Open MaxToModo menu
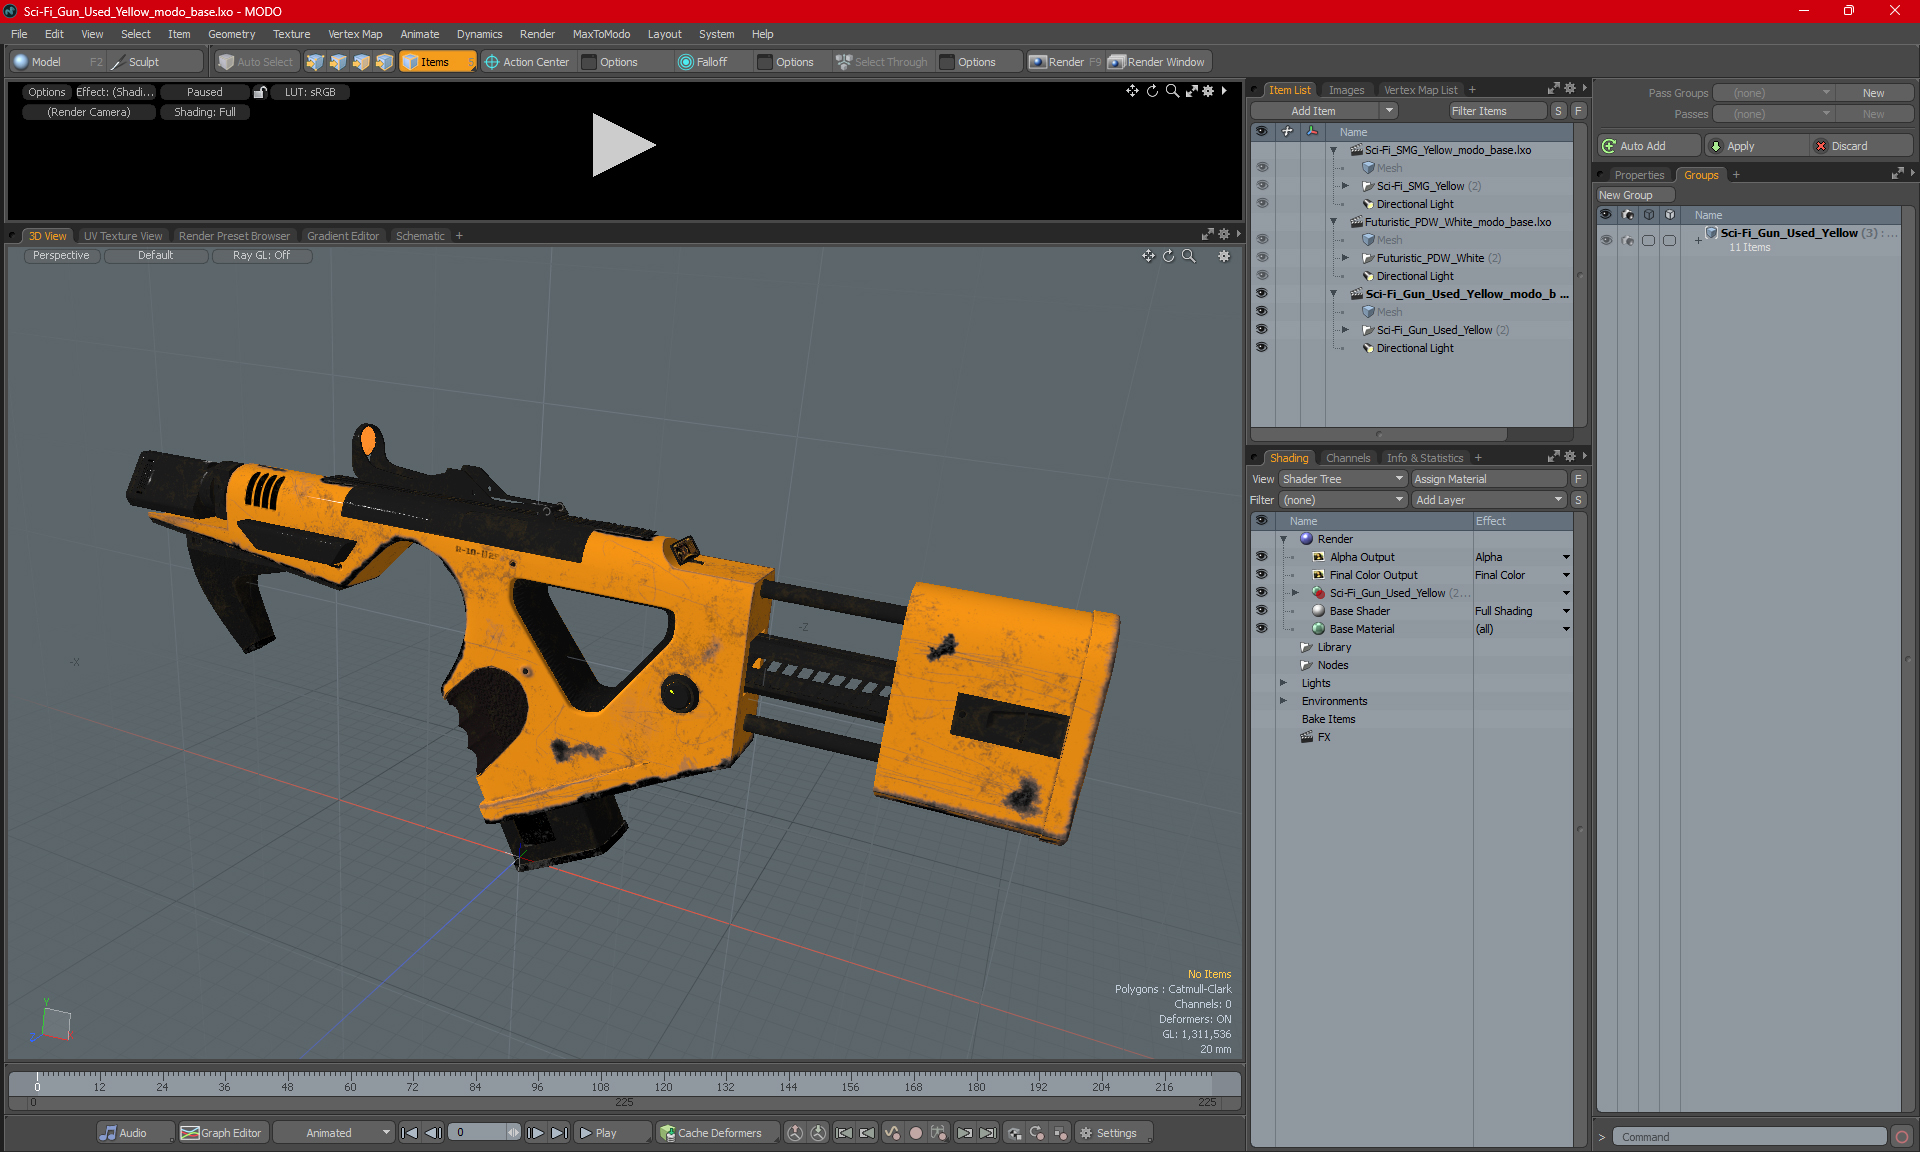Screen dimensions: 1920x1152 (x=601, y=34)
